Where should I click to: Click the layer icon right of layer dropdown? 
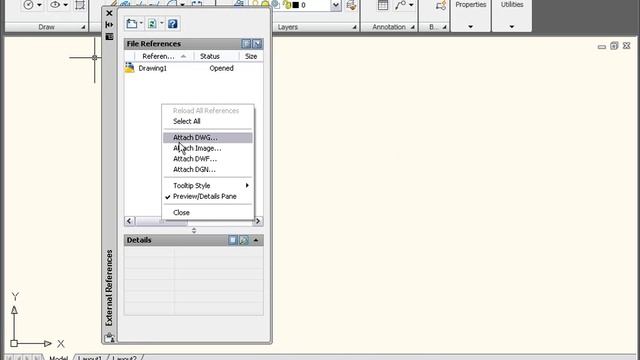tap(351, 5)
